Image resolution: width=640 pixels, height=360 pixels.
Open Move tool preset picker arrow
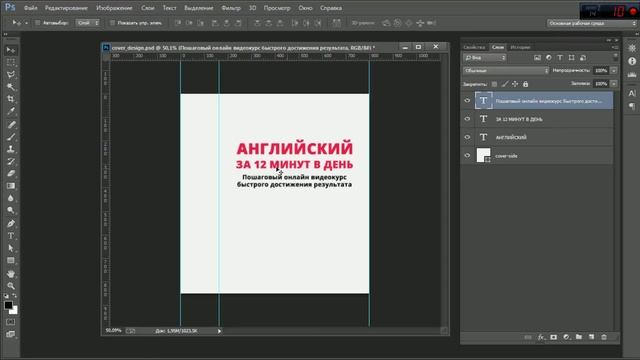tap(27, 23)
